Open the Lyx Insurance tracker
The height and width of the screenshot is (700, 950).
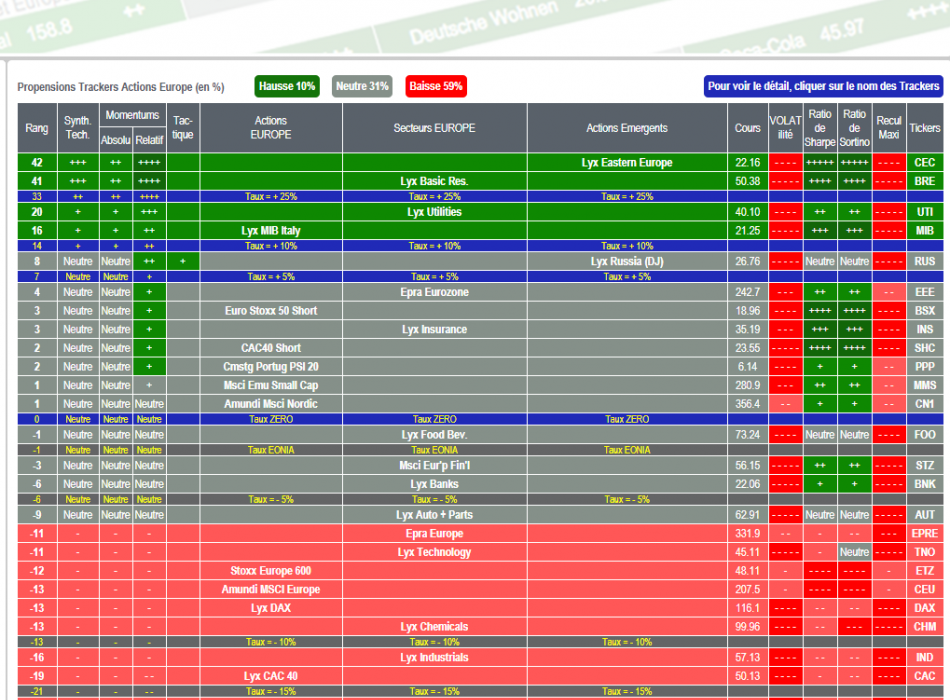click(434, 330)
